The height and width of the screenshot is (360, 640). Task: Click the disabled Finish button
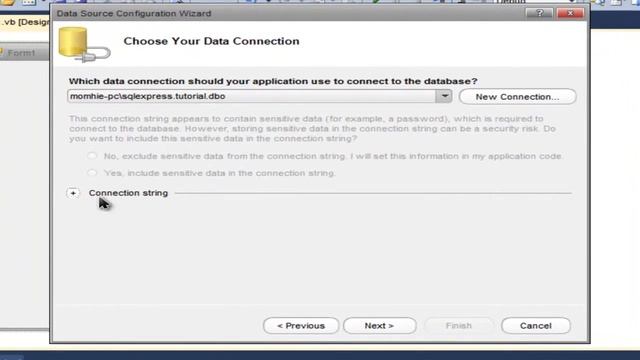(458, 326)
